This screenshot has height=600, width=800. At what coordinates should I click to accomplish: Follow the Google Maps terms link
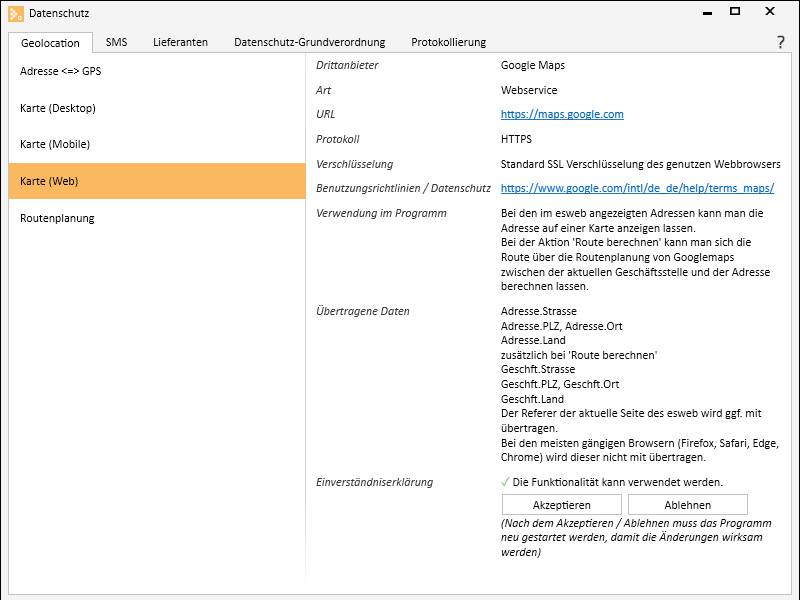tap(637, 188)
